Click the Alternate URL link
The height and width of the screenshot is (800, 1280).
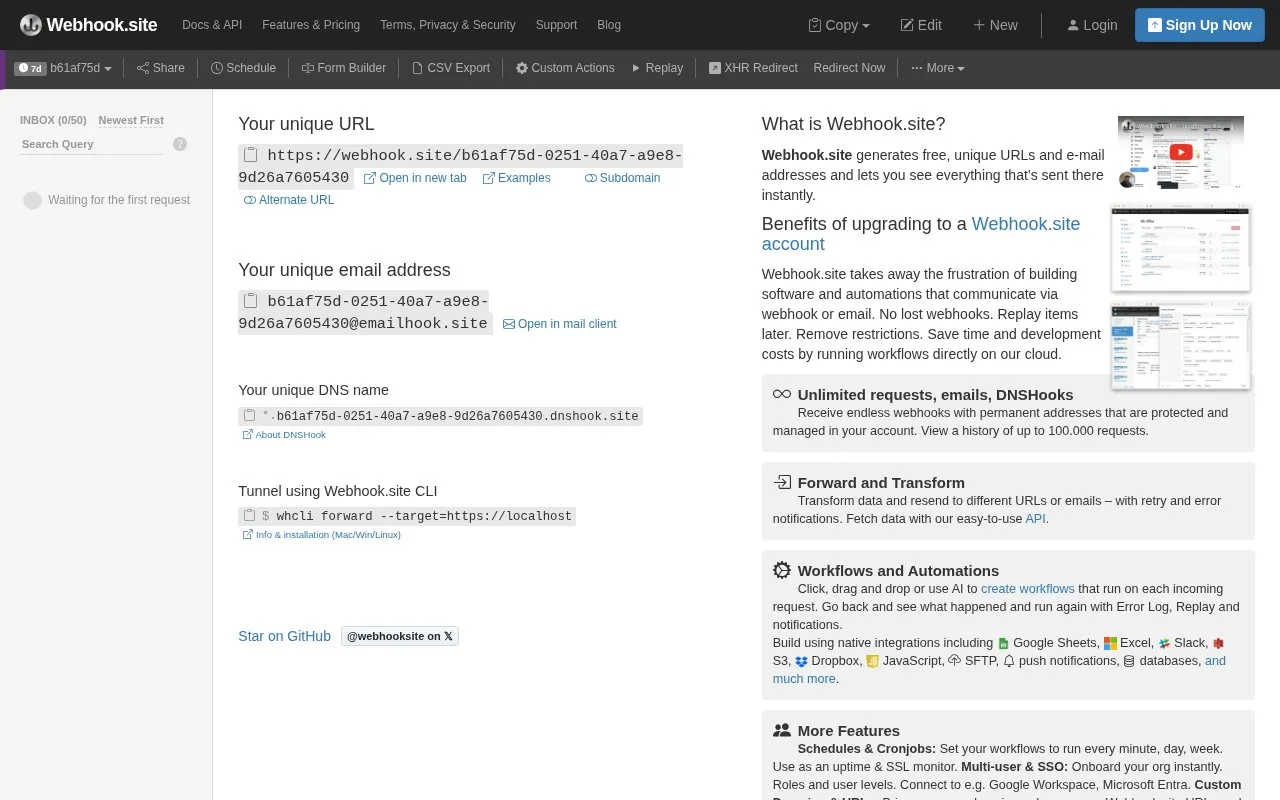(x=289, y=200)
